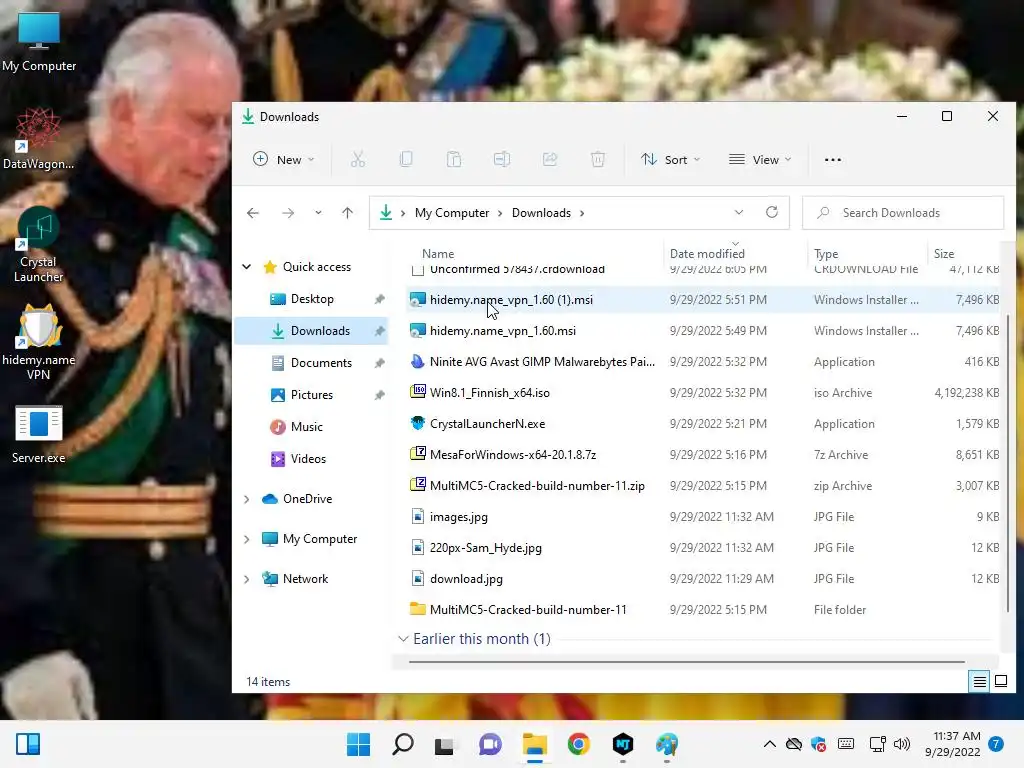Open Google Chrome from taskbar
Screen dimensions: 1024x768
click(579, 744)
